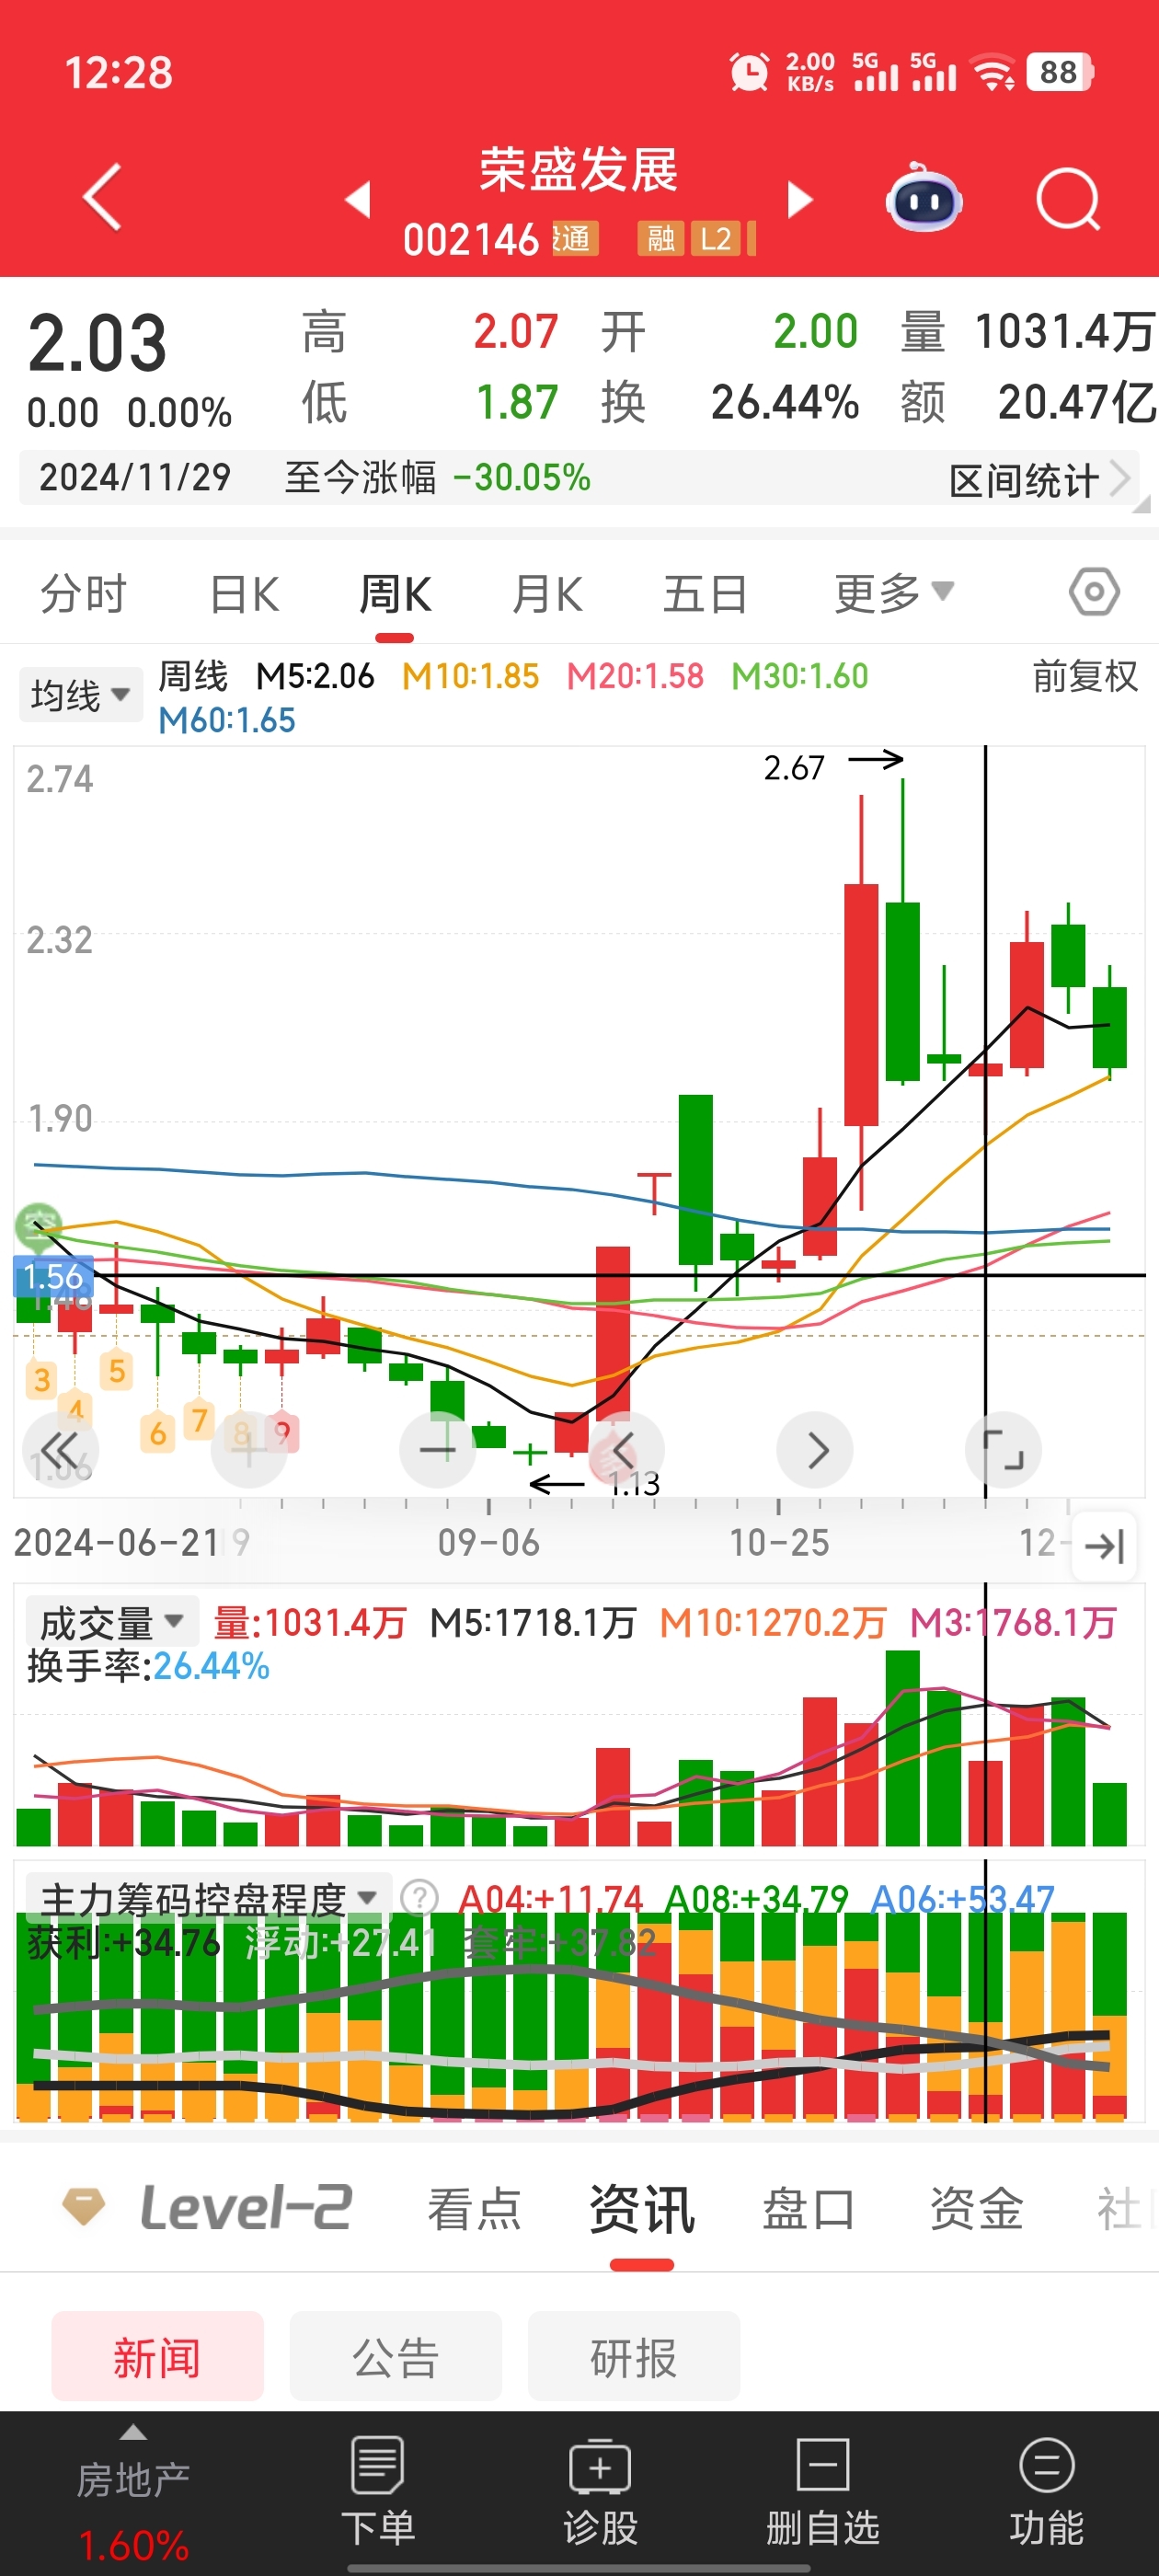
Task: Toggle 前复权 price adjustment
Action: 1085,677
